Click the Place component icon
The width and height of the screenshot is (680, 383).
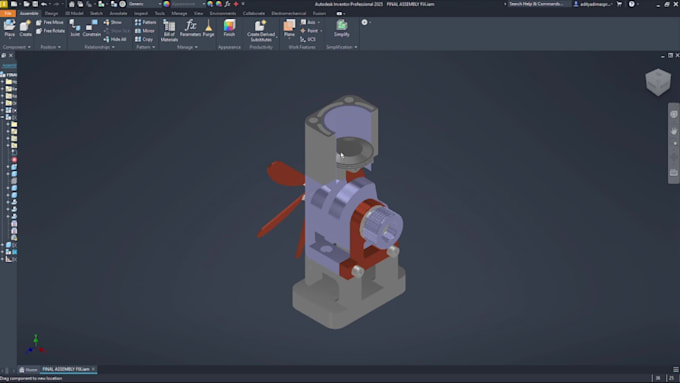pyautogui.click(x=9, y=28)
